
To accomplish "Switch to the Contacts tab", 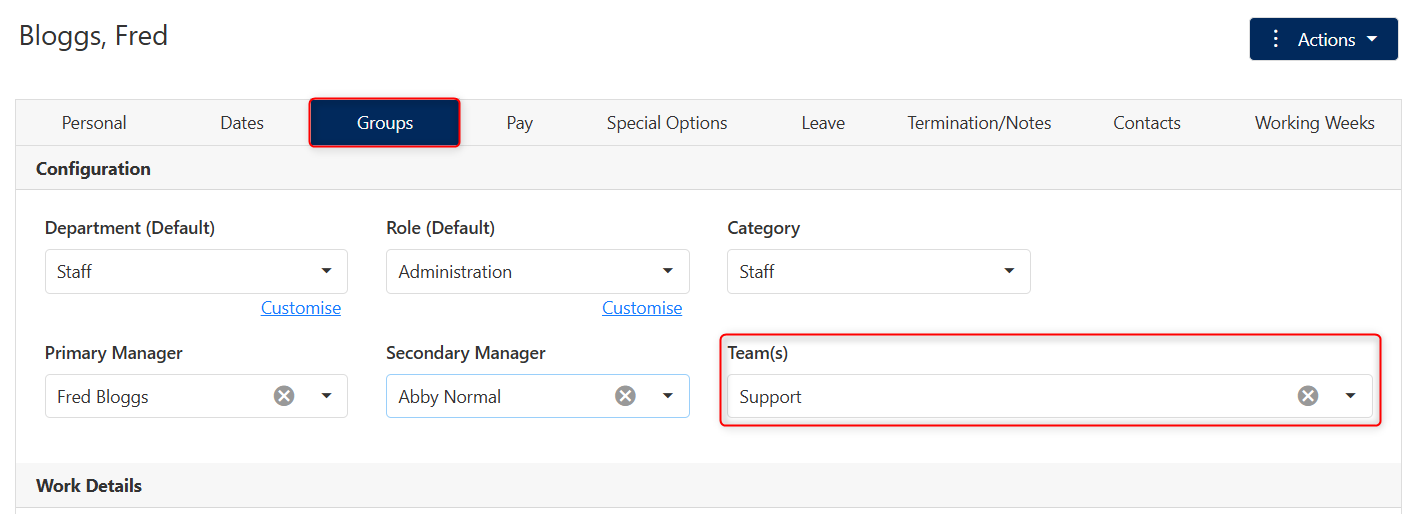I will [1147, 123].
